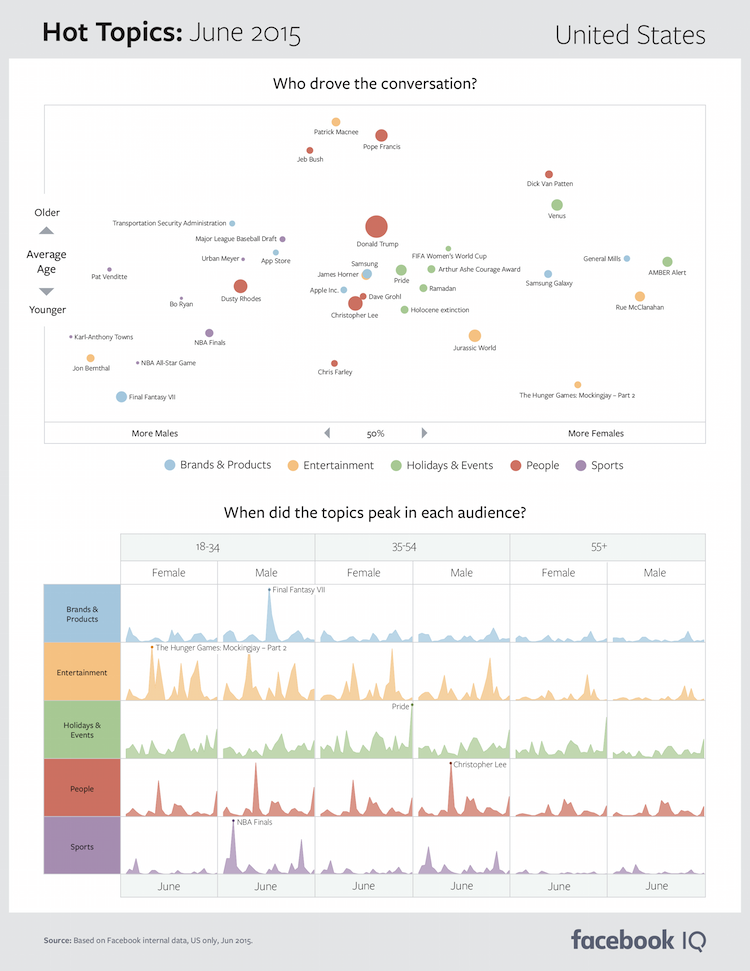Viewport: 750px width, 971px height.
Task: Click the Holidays & Events row label
Action: click(82, 730)
